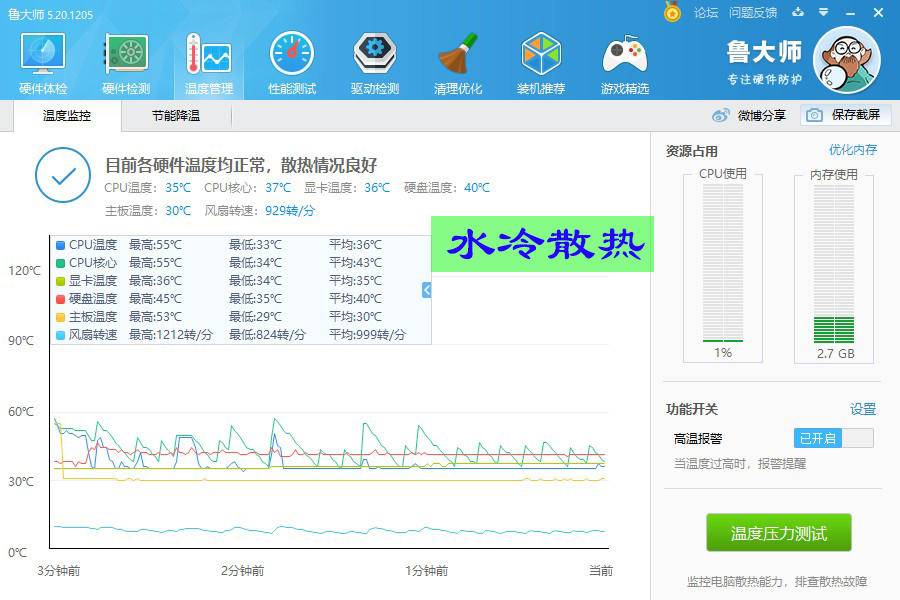Open the 游戏精选 game selection panel

624,60
